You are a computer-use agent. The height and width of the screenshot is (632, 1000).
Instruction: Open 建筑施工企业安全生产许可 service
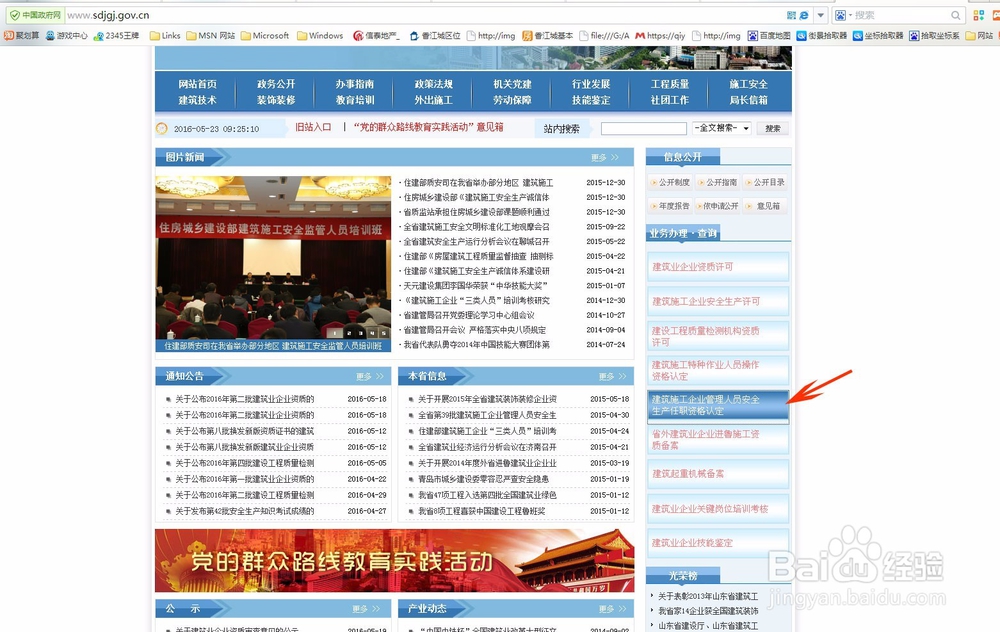[718, 301]
